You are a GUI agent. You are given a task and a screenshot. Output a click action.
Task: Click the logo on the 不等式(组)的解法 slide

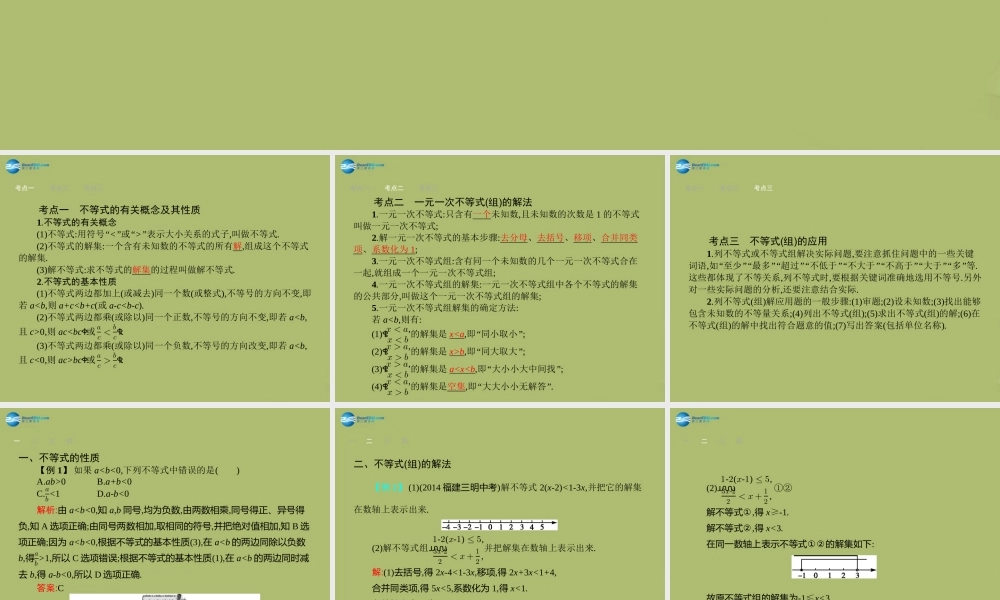point(362,419)
